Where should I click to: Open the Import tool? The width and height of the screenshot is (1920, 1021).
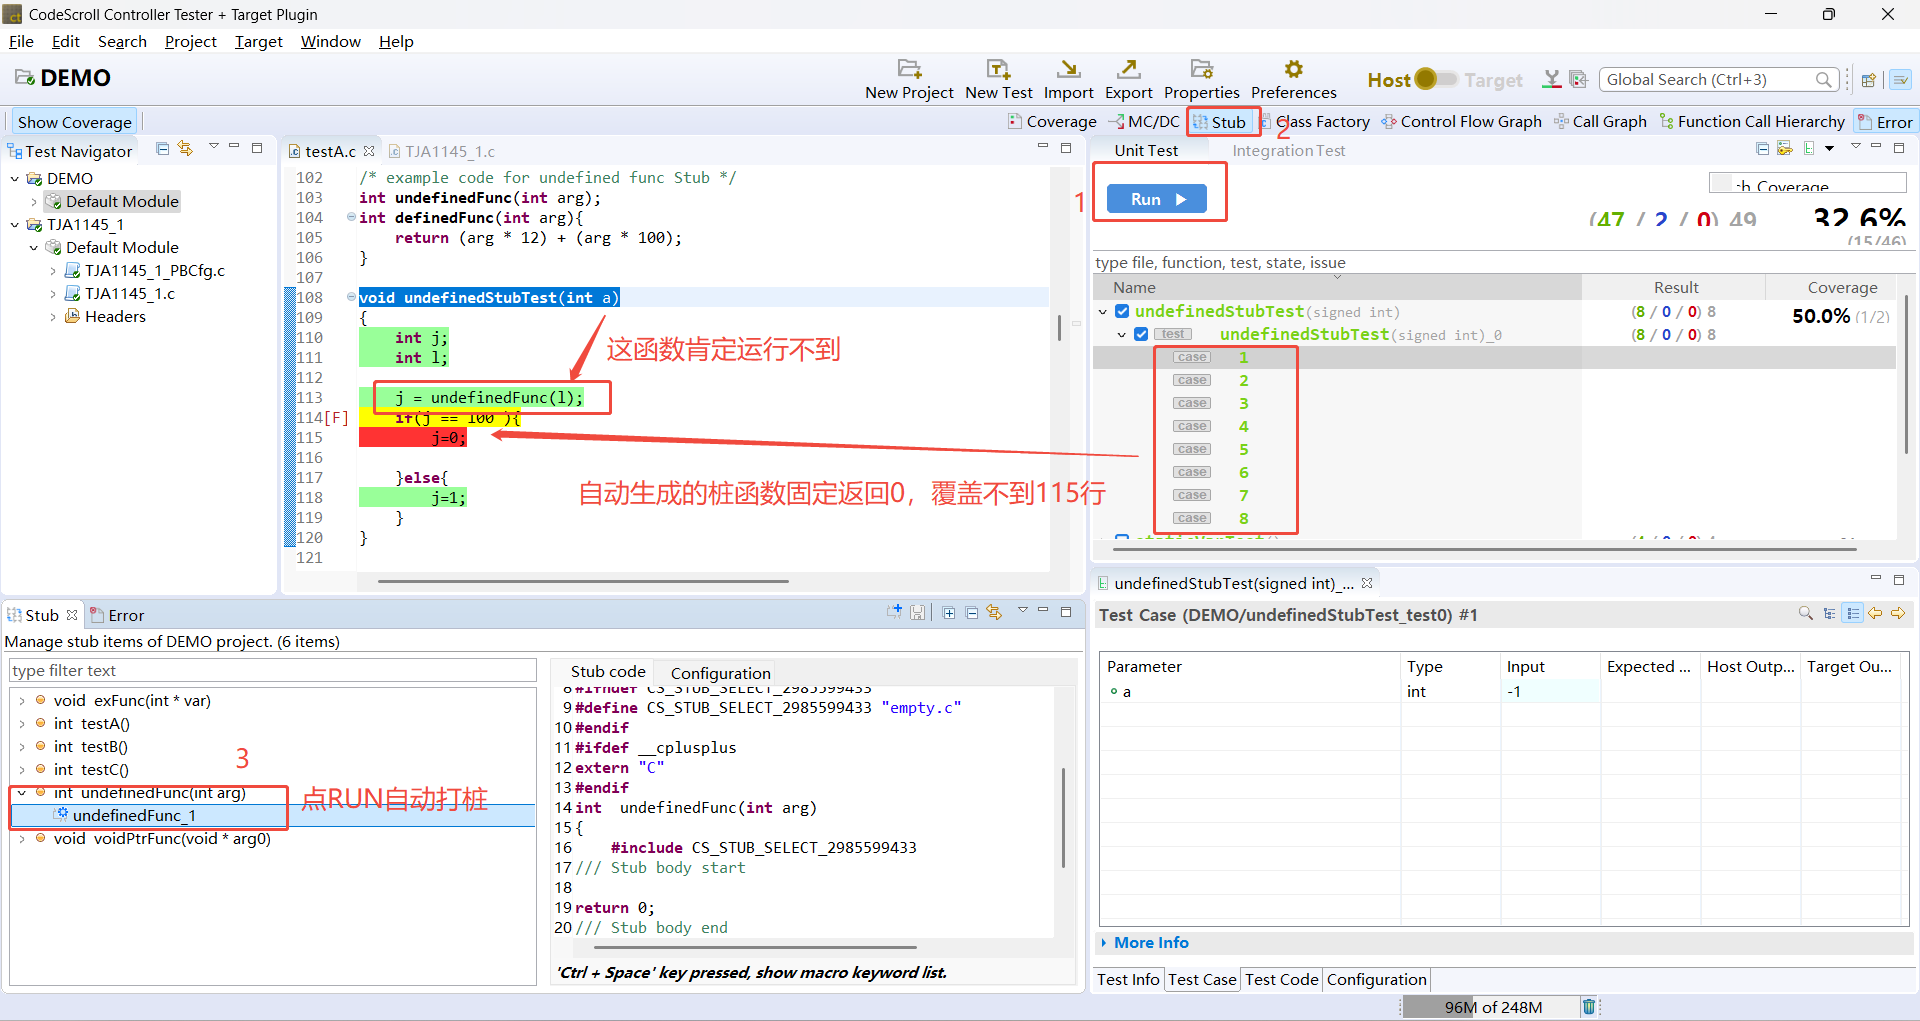[x=1068, y=69]
